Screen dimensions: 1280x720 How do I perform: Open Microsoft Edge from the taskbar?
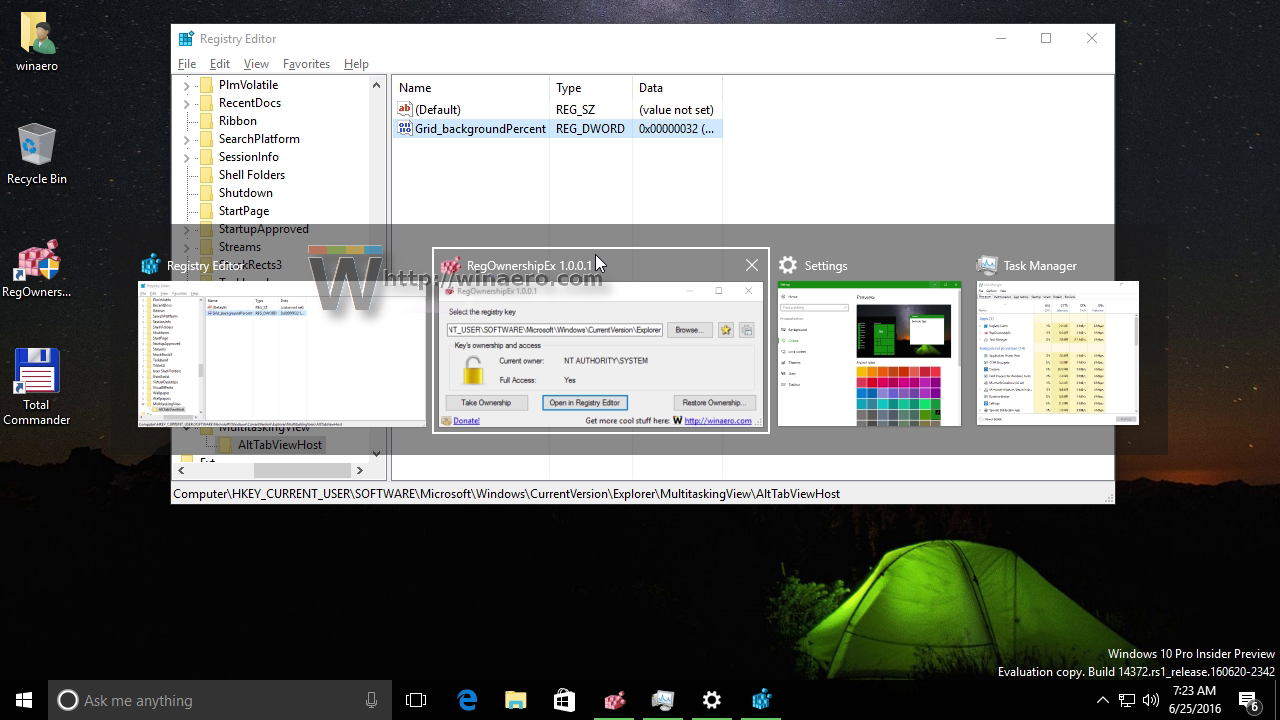point(467,700)
